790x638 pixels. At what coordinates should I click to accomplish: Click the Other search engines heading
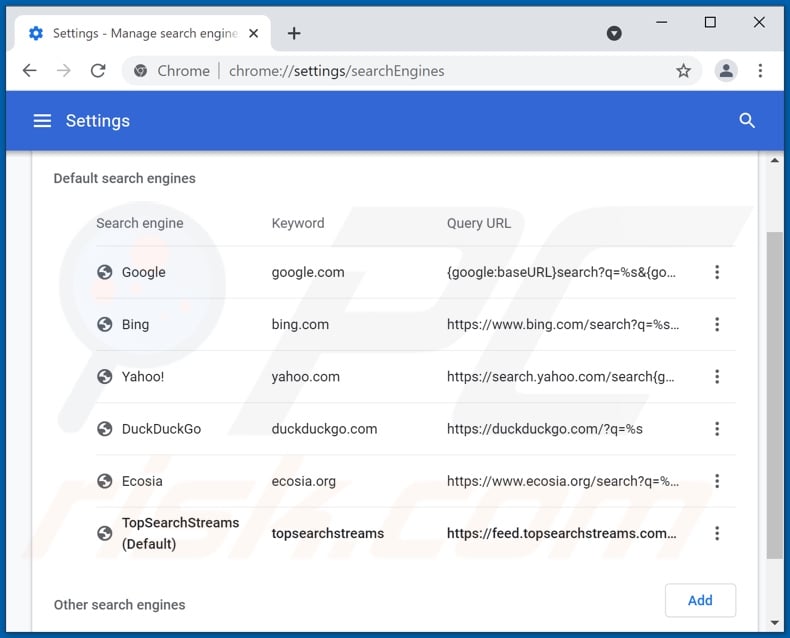[119, 605]
